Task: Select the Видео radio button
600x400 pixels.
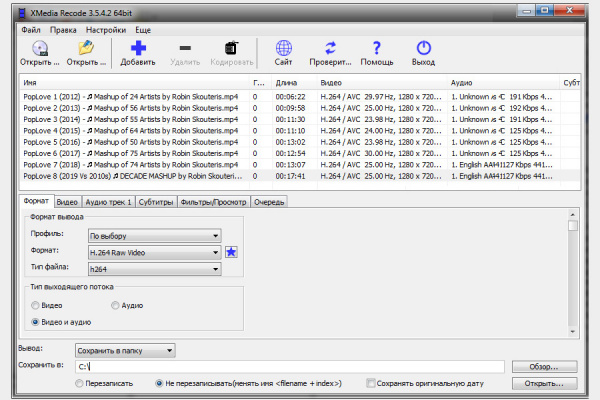Action: 35,305
